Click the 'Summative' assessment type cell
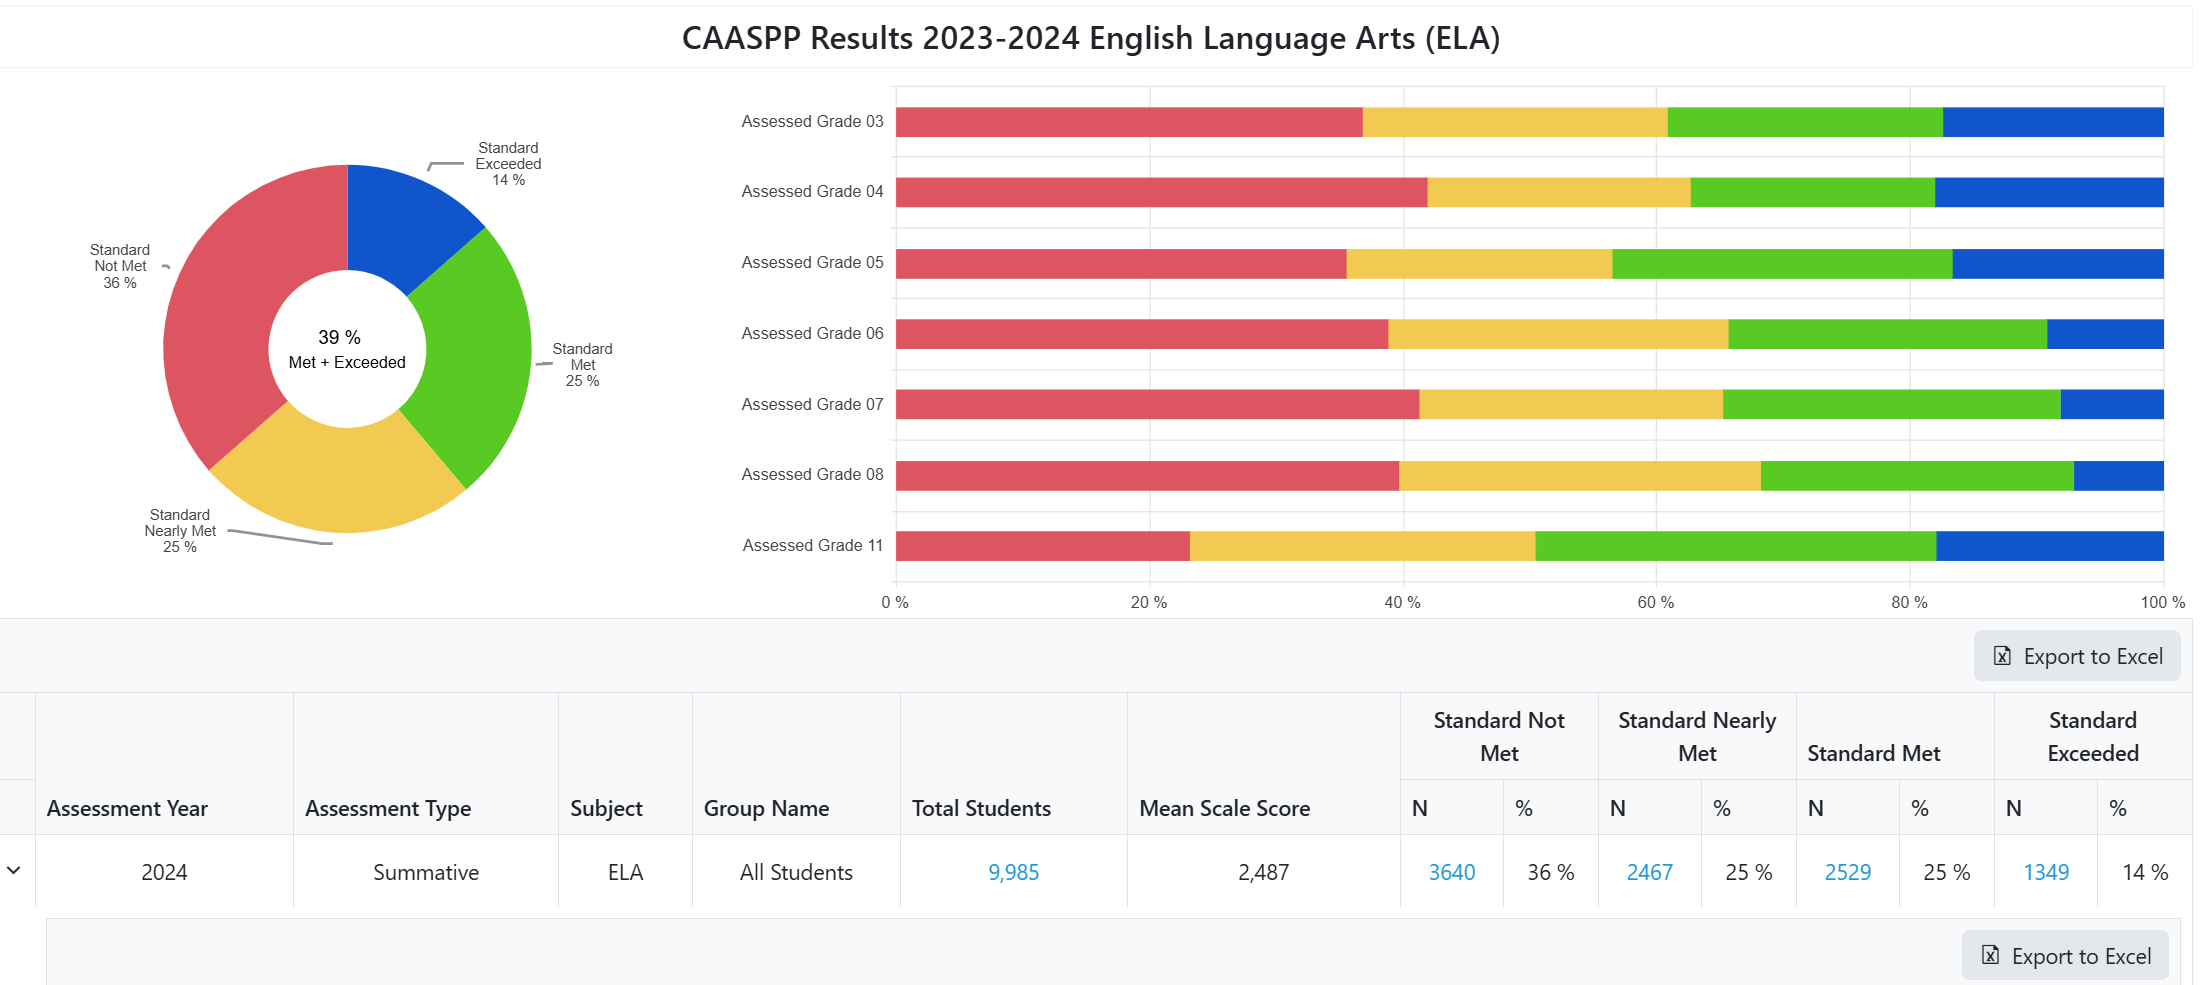The image size is (2203, 985). pos(426,872)
